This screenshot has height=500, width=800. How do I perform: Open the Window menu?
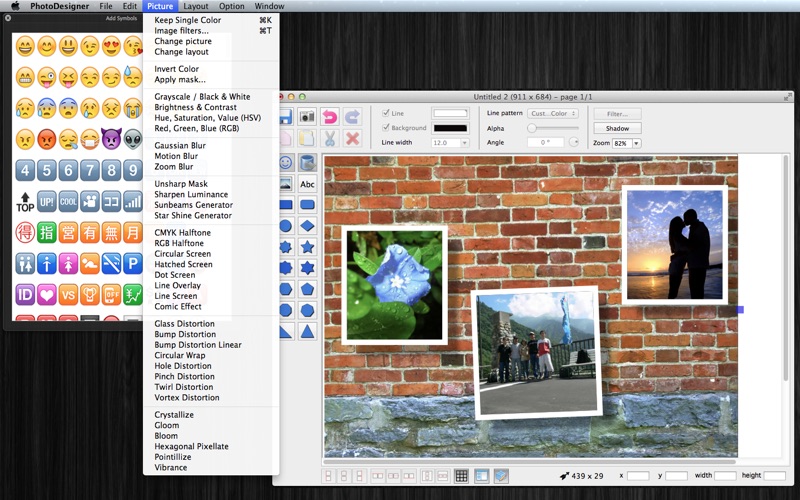point(269,6)
